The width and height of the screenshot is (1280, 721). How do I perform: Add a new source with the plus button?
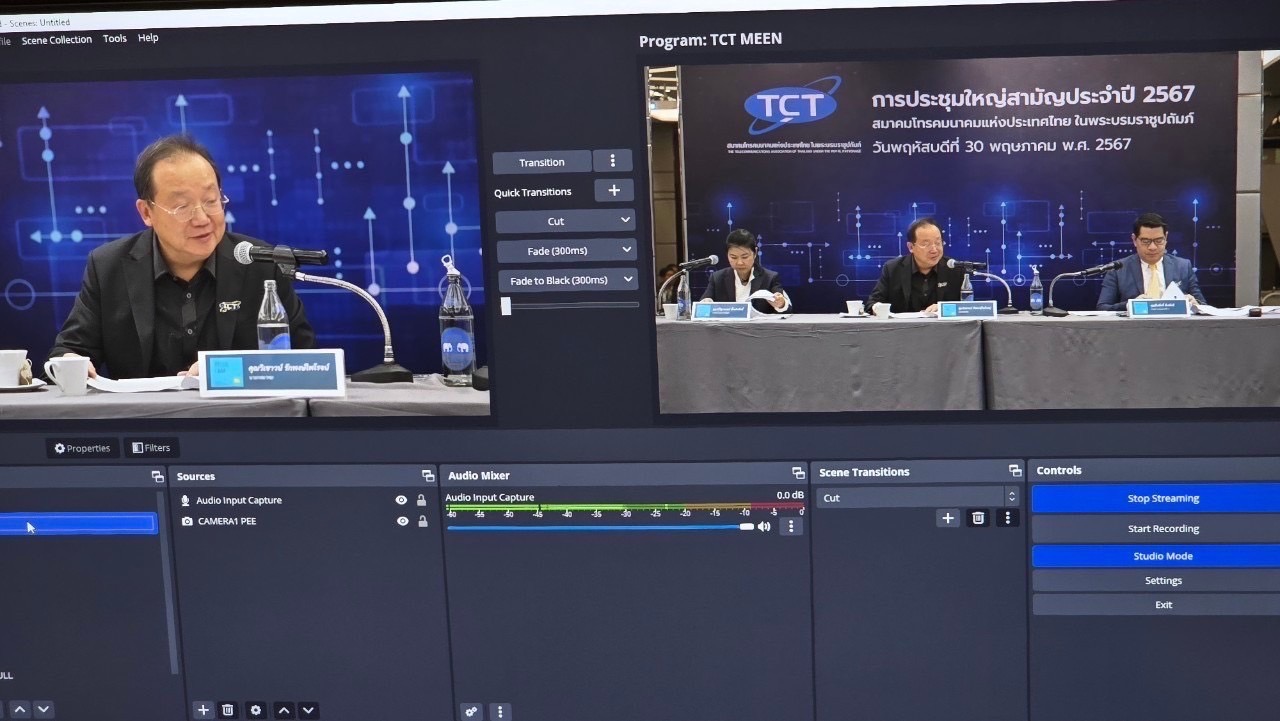point(203,710)
